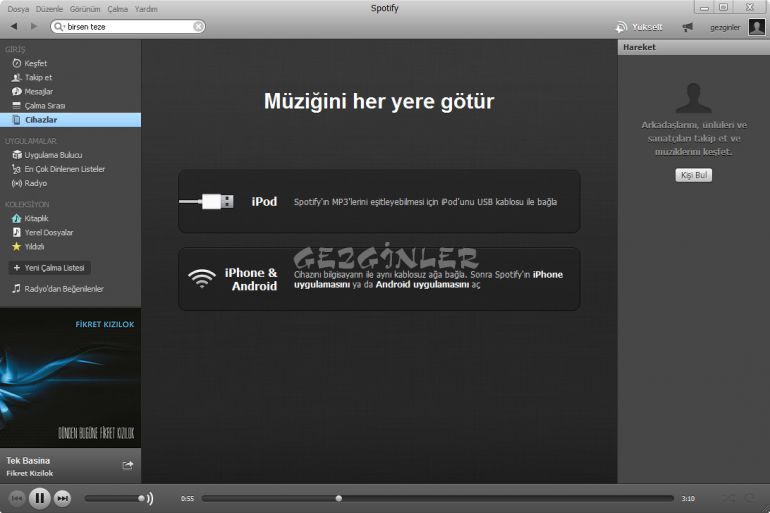Click the search field with 'birsen teze'
This screenshot has height=513, width=770.
coord(129,27)
